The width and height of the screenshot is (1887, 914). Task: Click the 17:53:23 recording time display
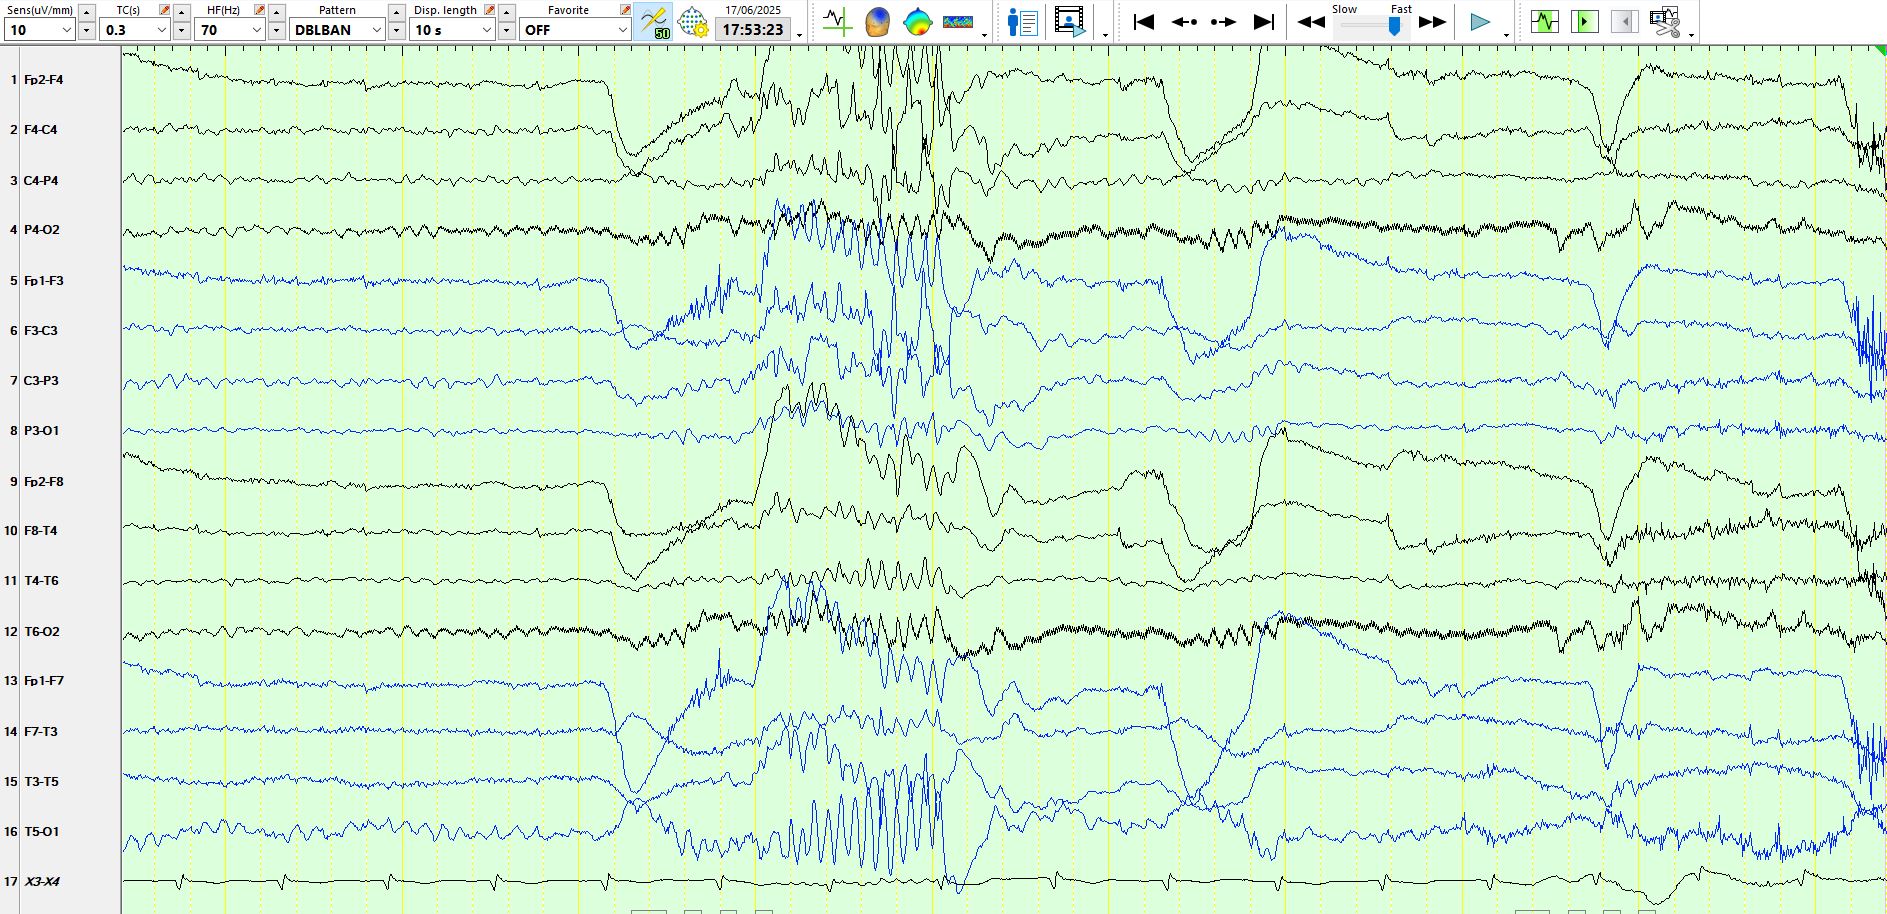(x=753, y=30)
